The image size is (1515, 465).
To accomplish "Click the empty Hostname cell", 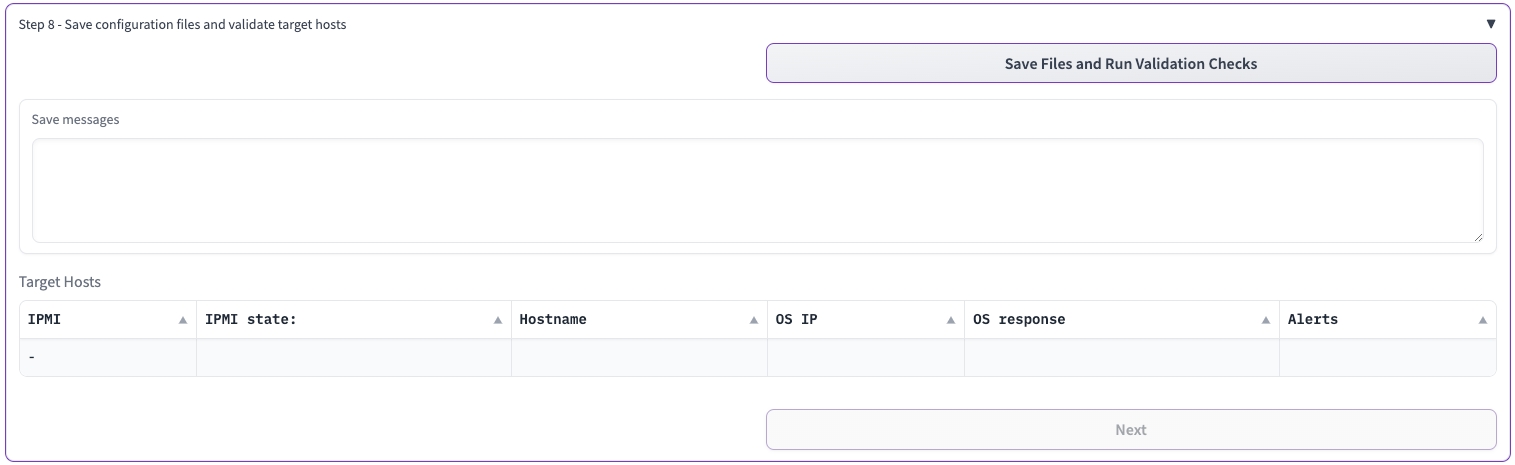I will click(639, 358).
